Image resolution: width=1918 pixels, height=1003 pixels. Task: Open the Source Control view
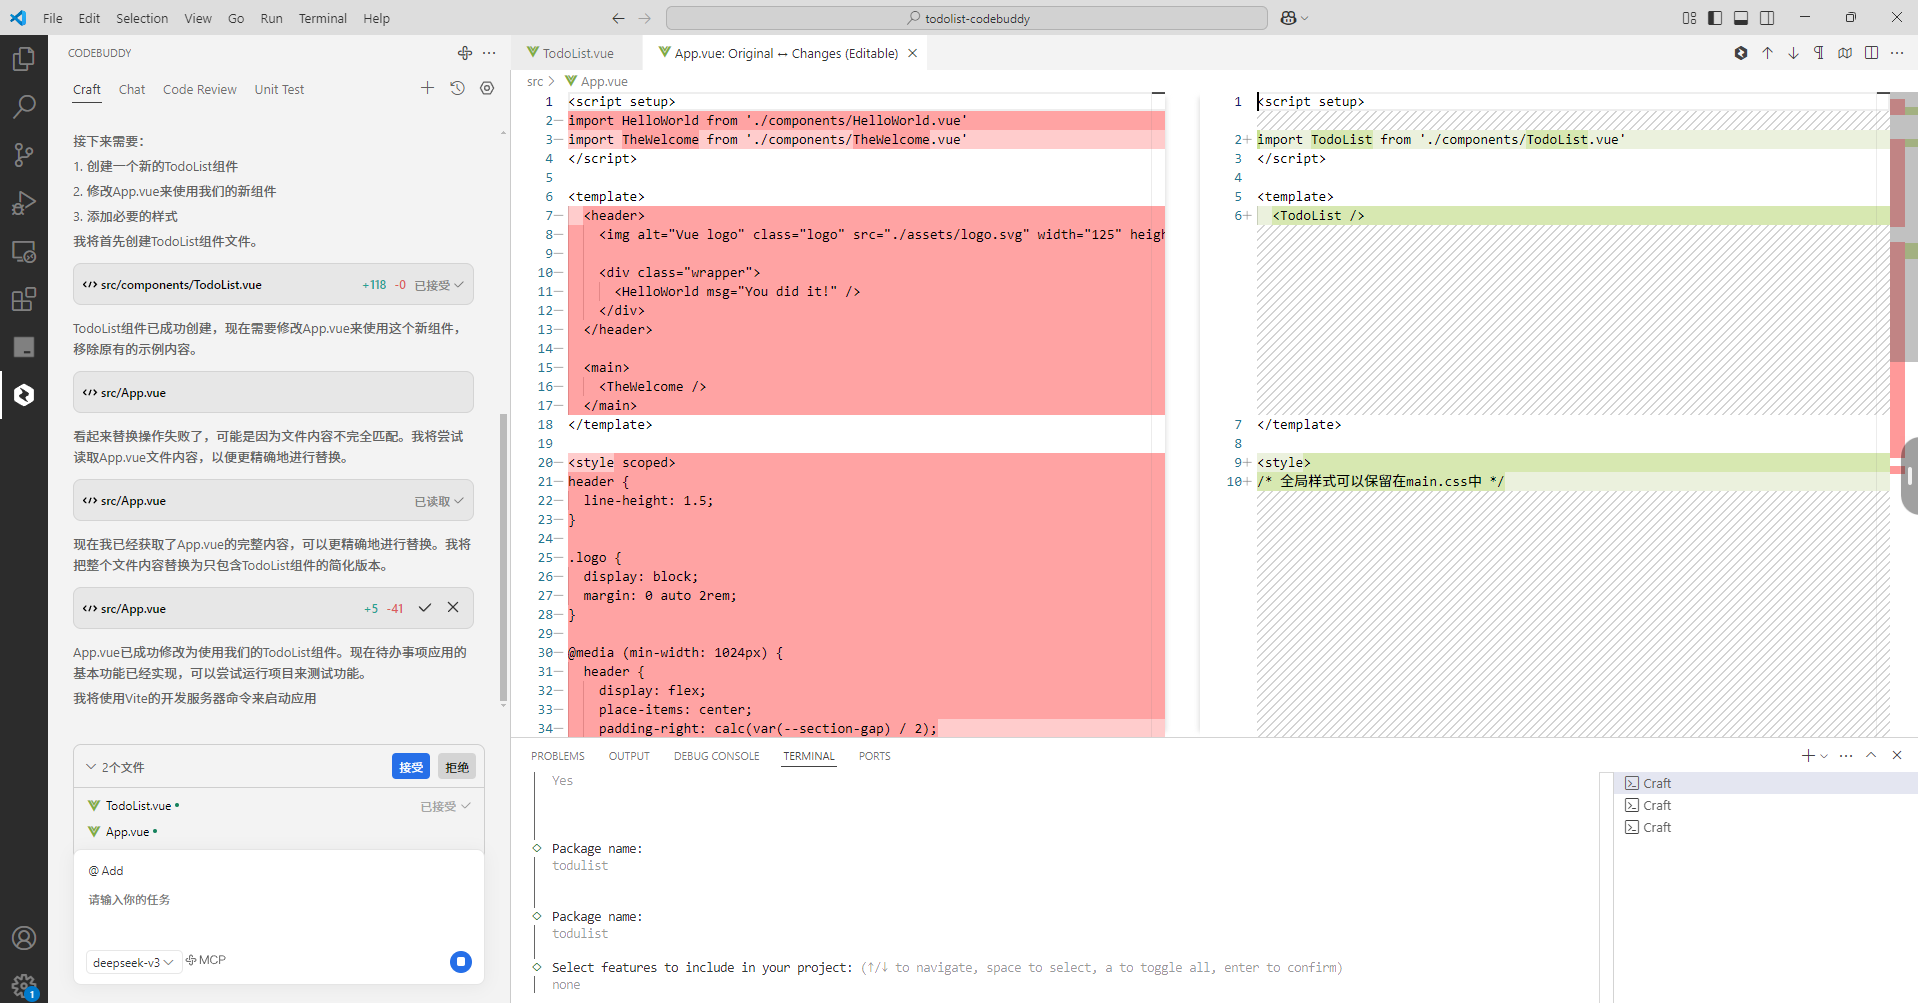click(x=24, y=155)
